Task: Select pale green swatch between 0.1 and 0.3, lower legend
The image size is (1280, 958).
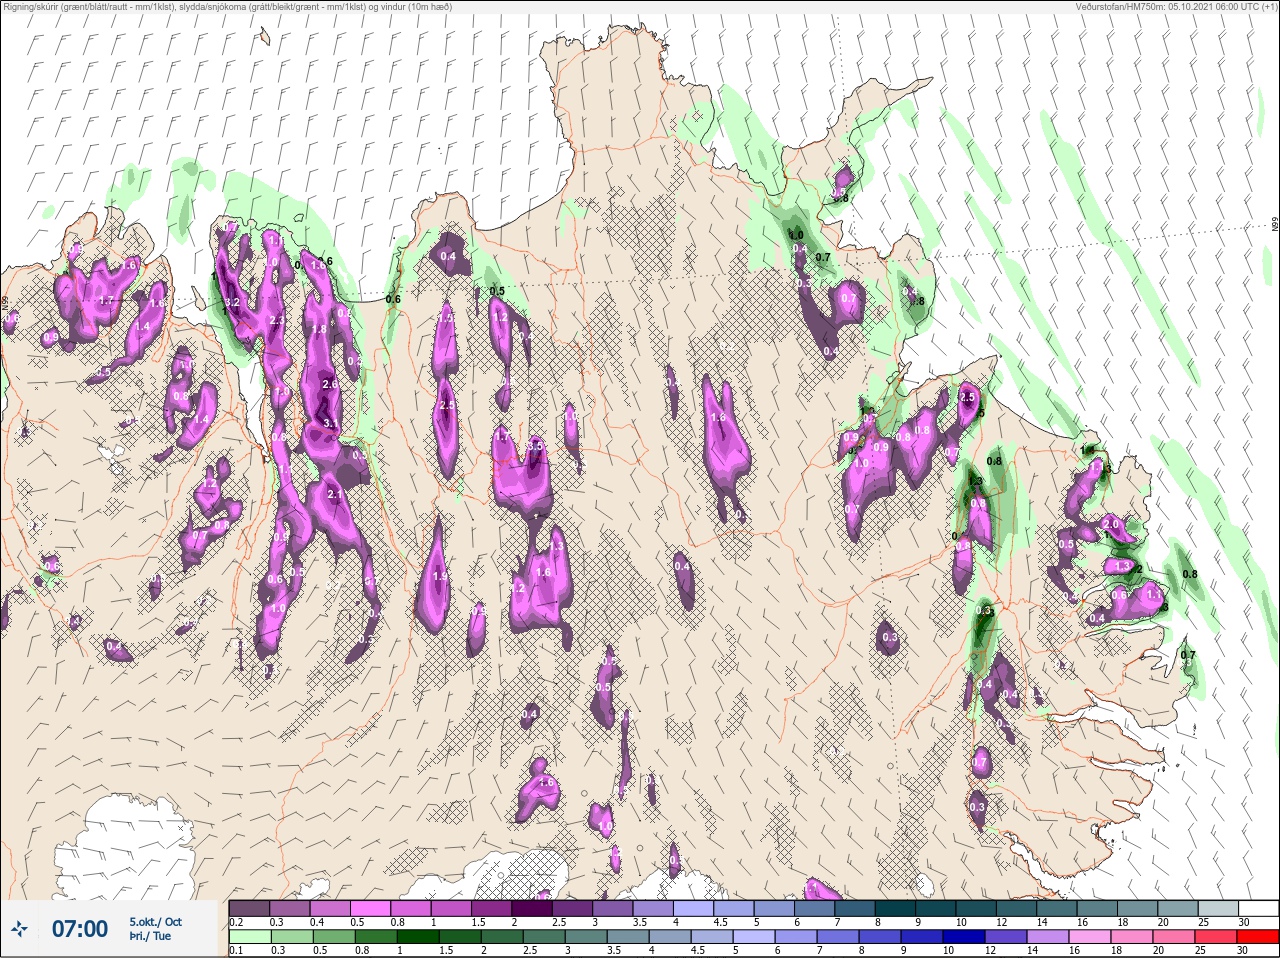Action: 249,937
